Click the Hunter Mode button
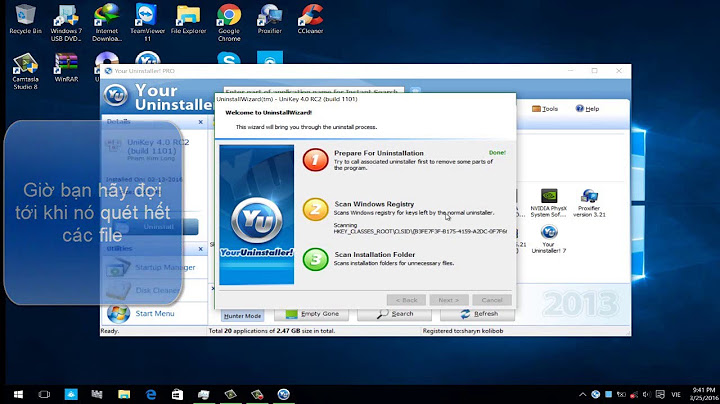The width and height of the screenshot is (720, 404). [242, 316]
